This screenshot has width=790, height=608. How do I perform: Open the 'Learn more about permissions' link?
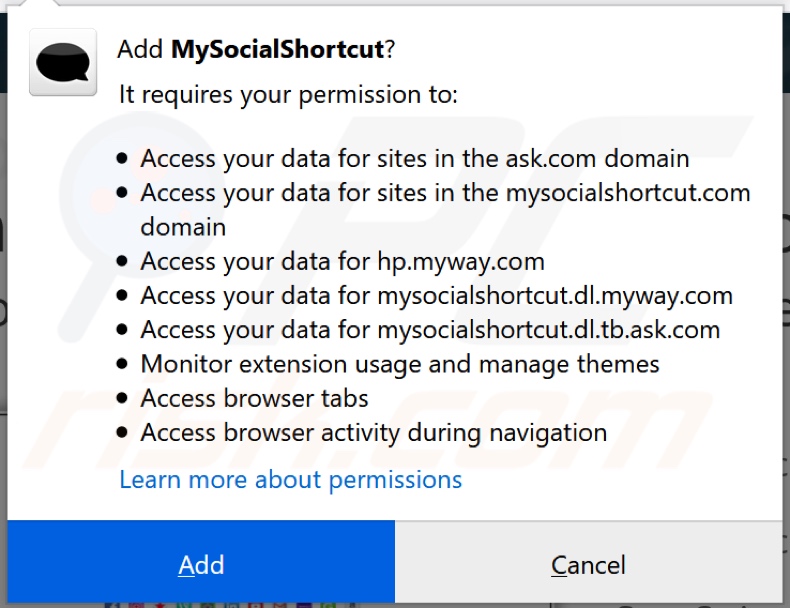pos(290,480)
